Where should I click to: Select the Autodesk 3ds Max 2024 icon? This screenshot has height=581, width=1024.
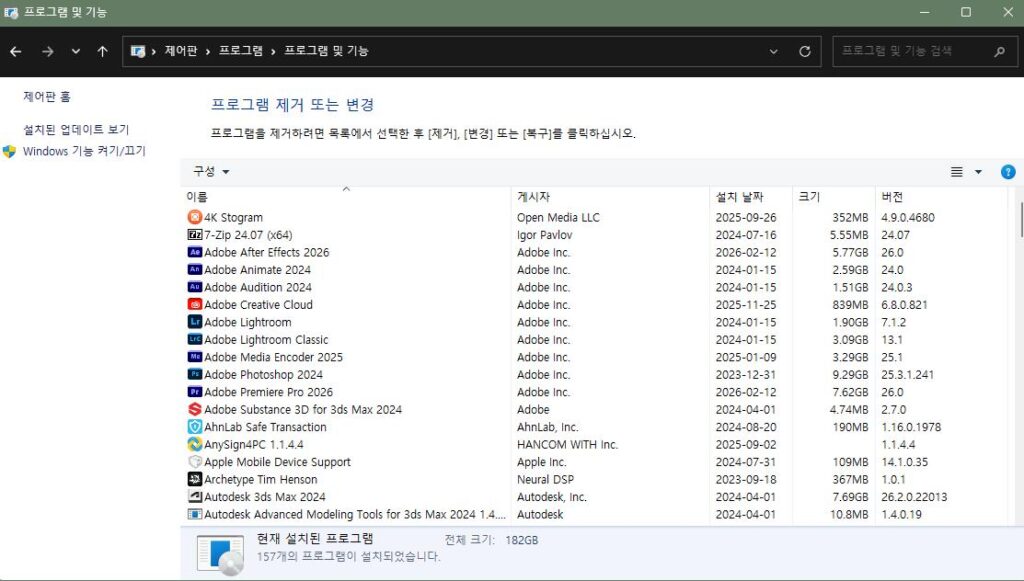pyautogui.click(x=195, y=496)
